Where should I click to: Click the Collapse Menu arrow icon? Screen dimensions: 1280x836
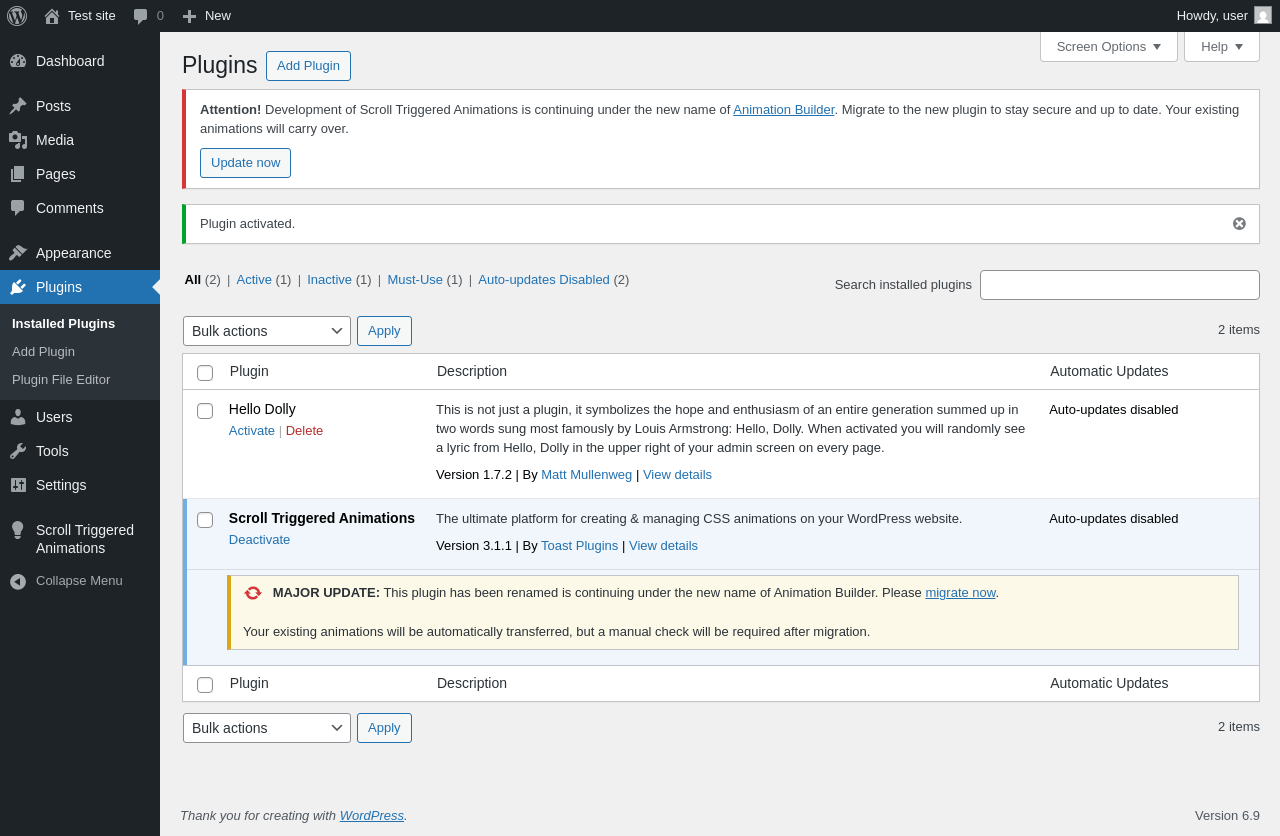(x=18, y=581)
